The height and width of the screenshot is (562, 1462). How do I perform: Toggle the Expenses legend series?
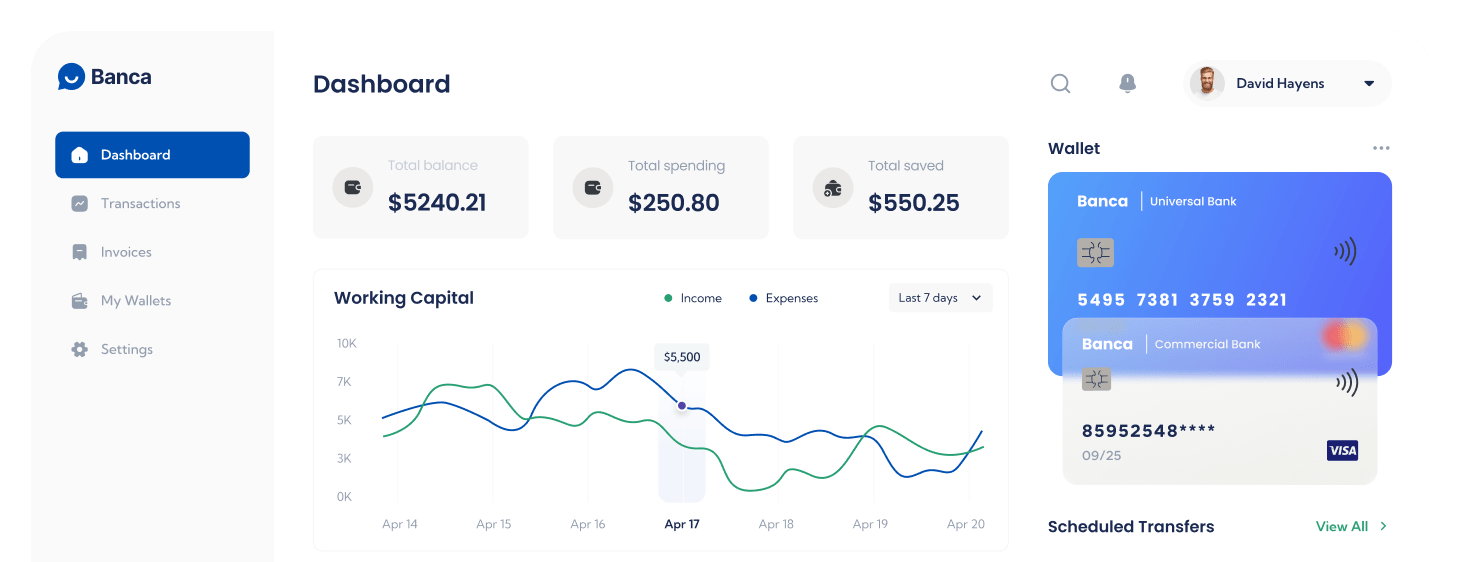[x=783, y=298]
